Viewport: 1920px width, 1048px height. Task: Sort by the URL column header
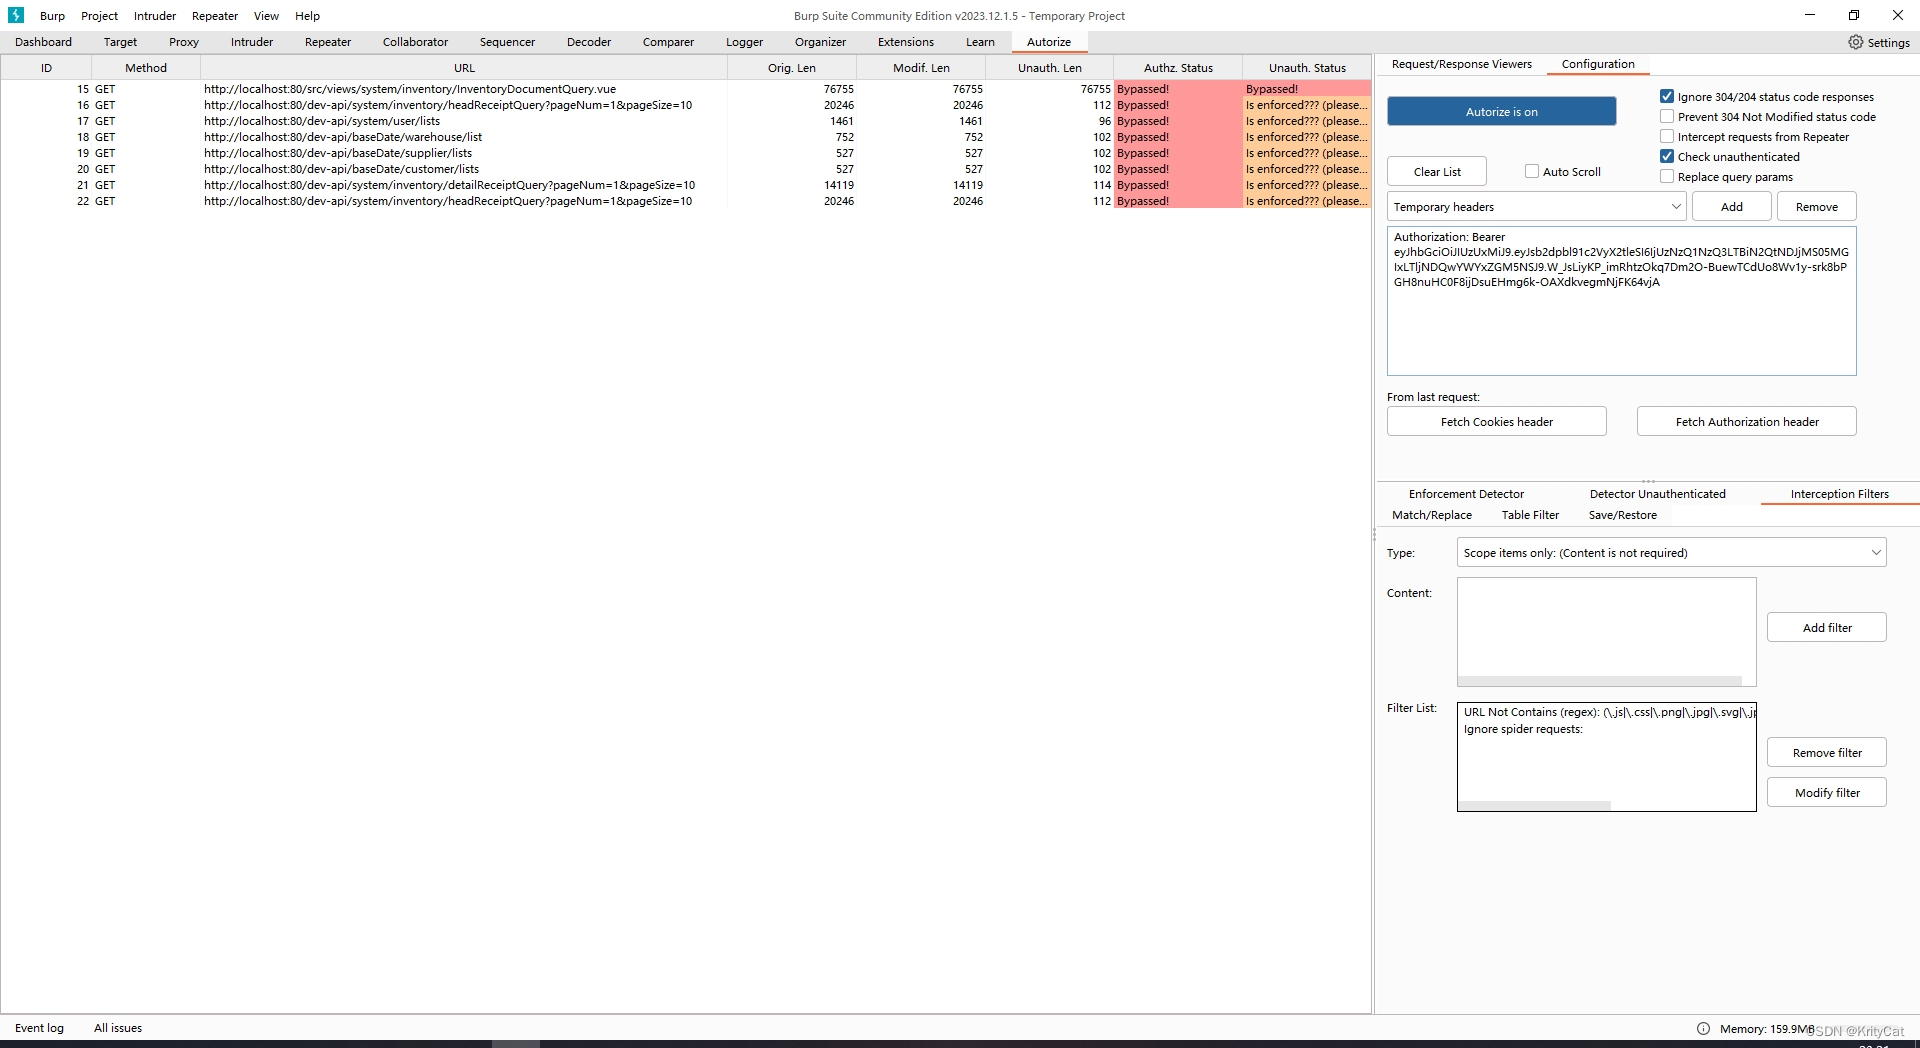[464, 68]
